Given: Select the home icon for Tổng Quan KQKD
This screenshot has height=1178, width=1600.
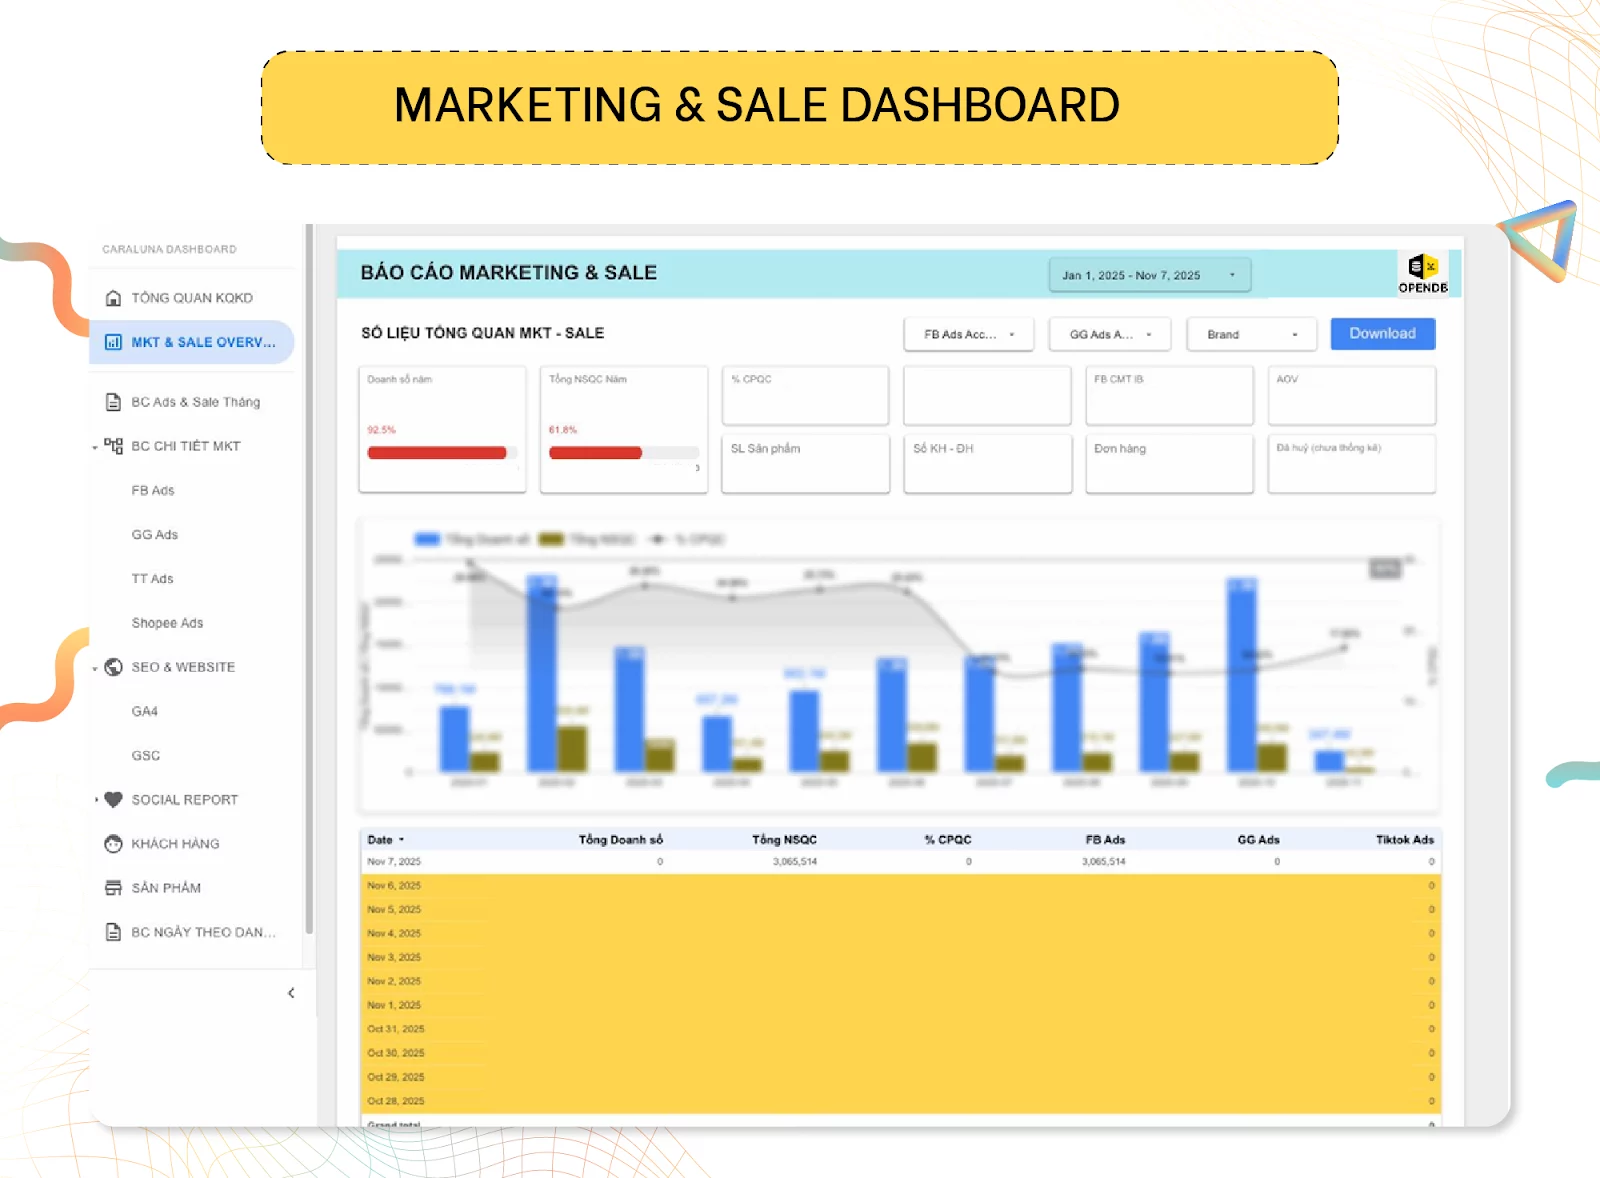Looking at the screenshot, I should pos(113,297).
